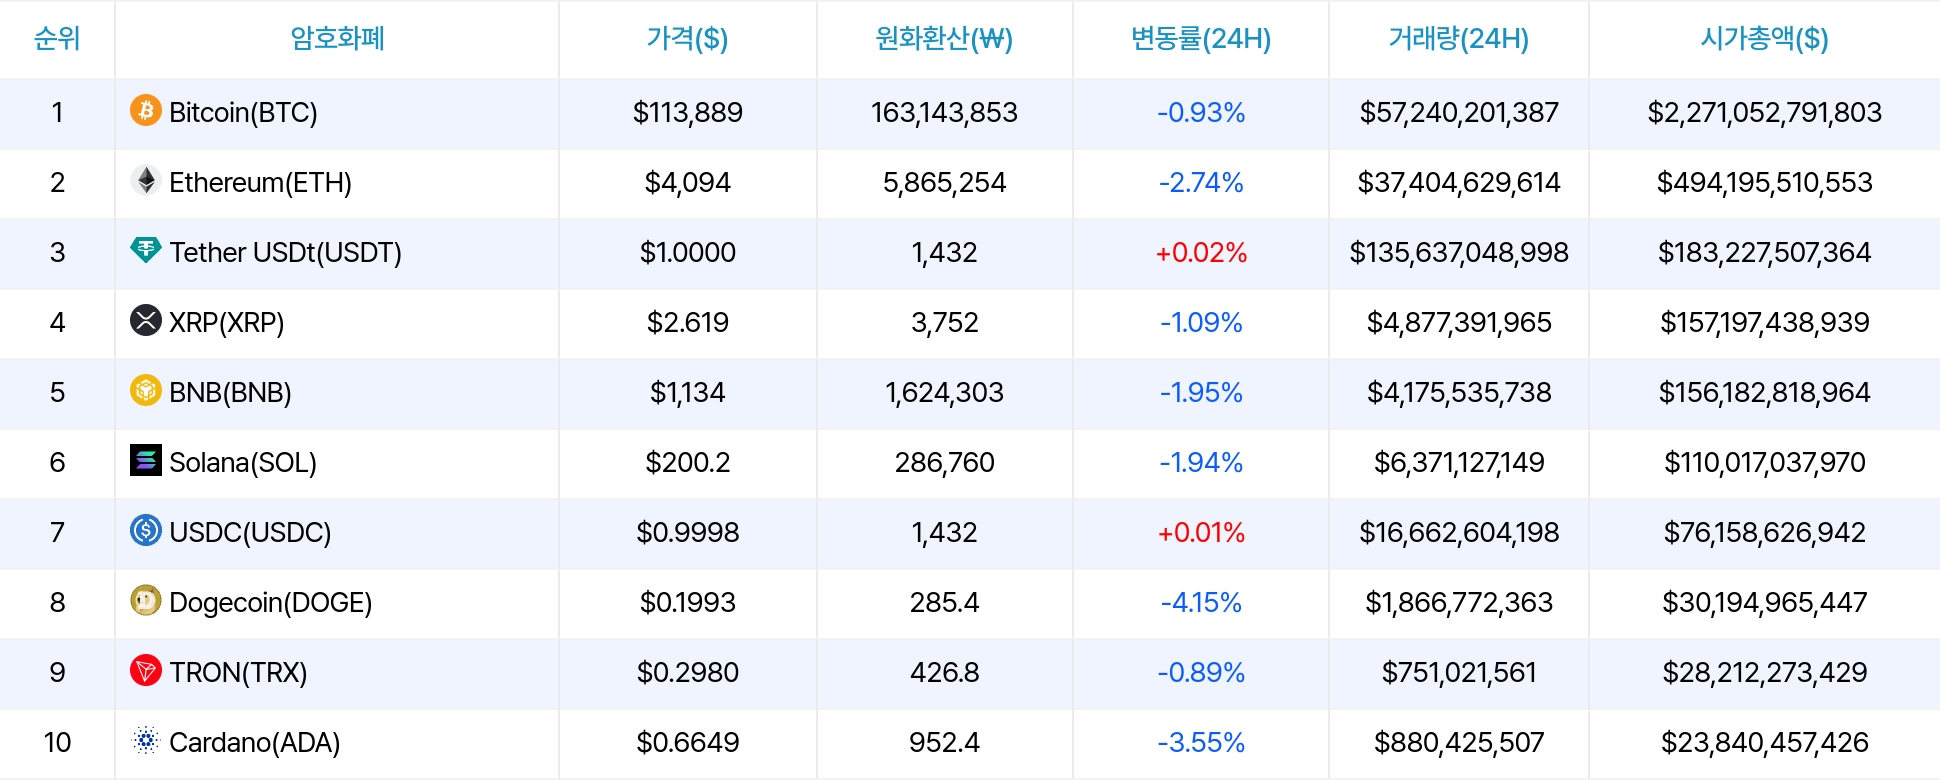Click the Cardano dotted logo icon

coord(146,740)
